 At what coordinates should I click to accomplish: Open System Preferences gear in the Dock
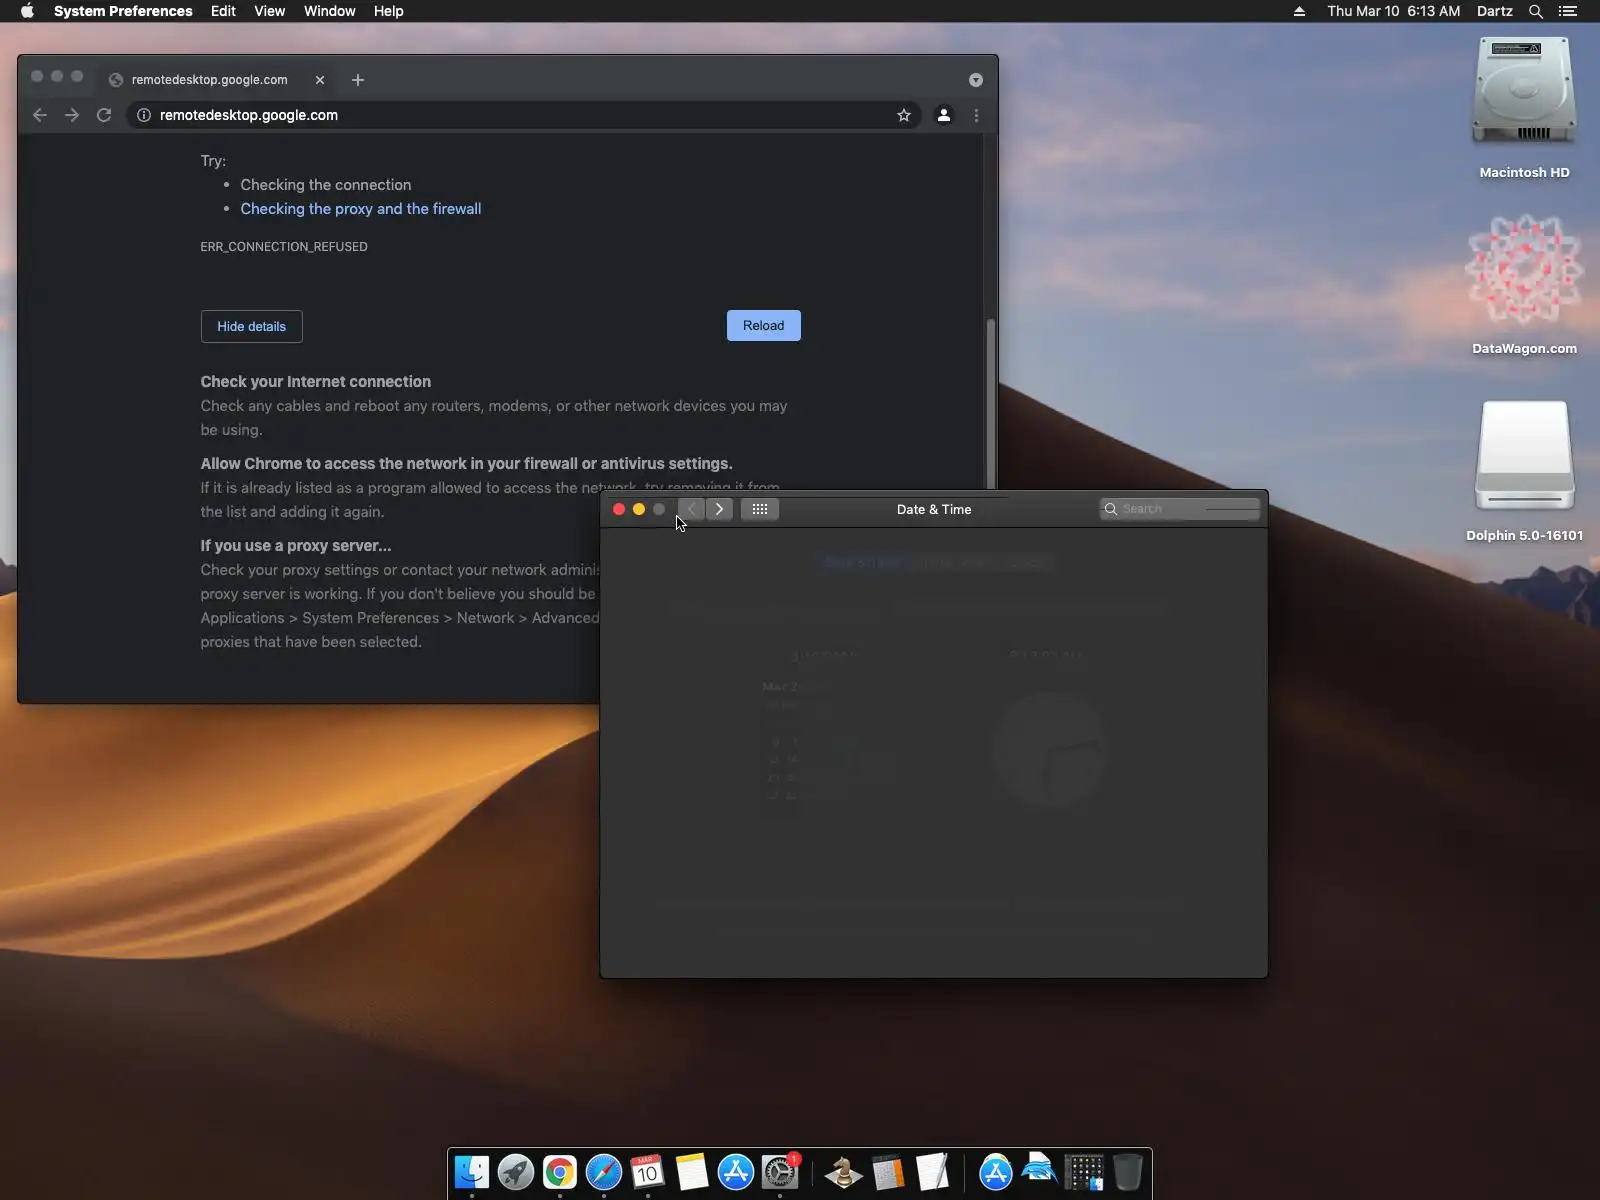(780, 1172)
